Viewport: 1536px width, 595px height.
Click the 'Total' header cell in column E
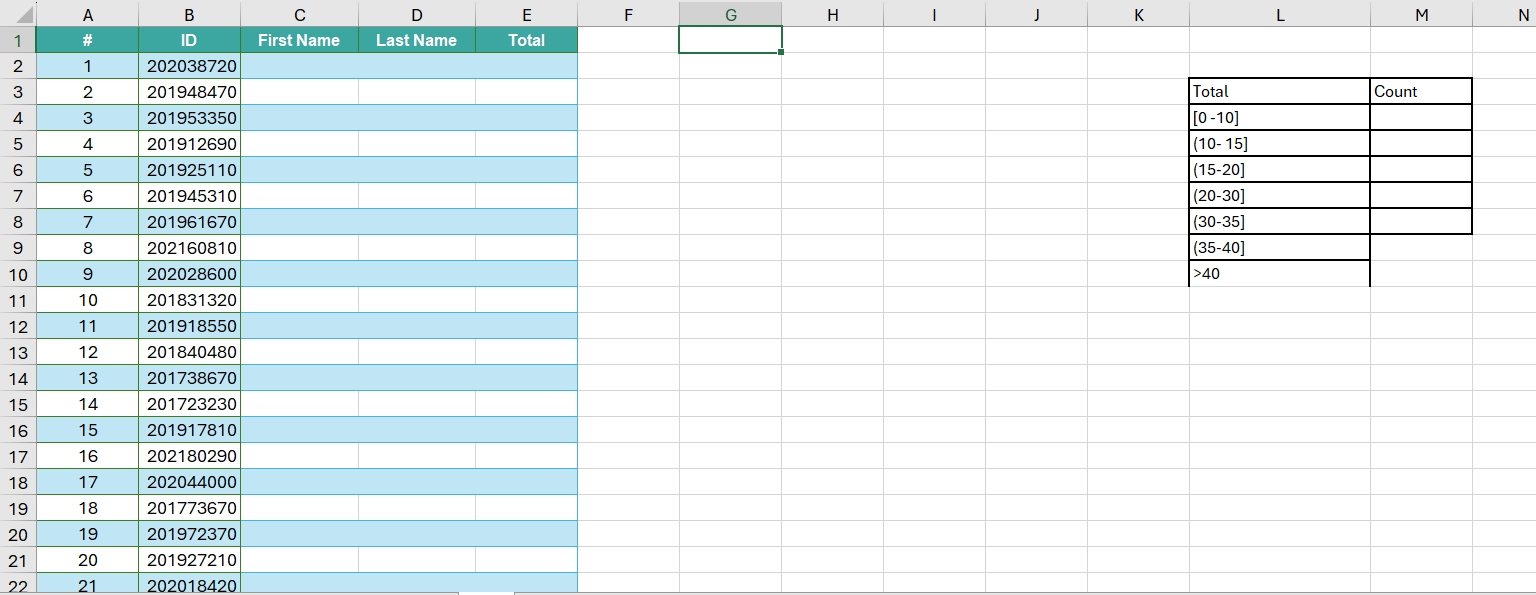(526, 40)
